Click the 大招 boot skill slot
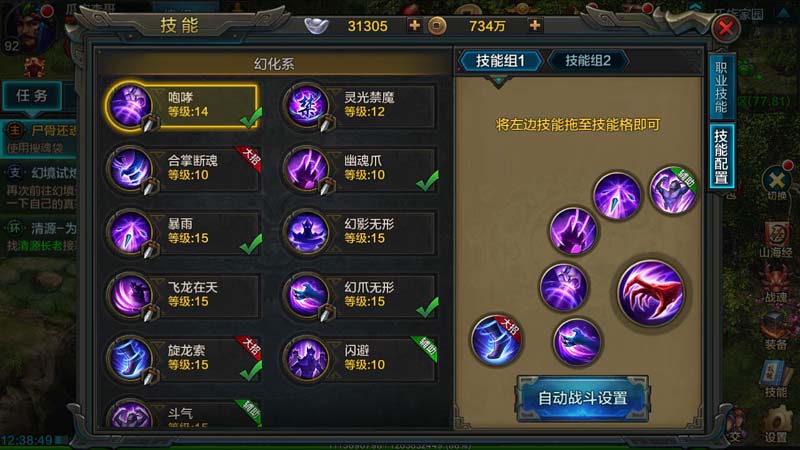Screen dimensions: 800x450 point(496,339)
